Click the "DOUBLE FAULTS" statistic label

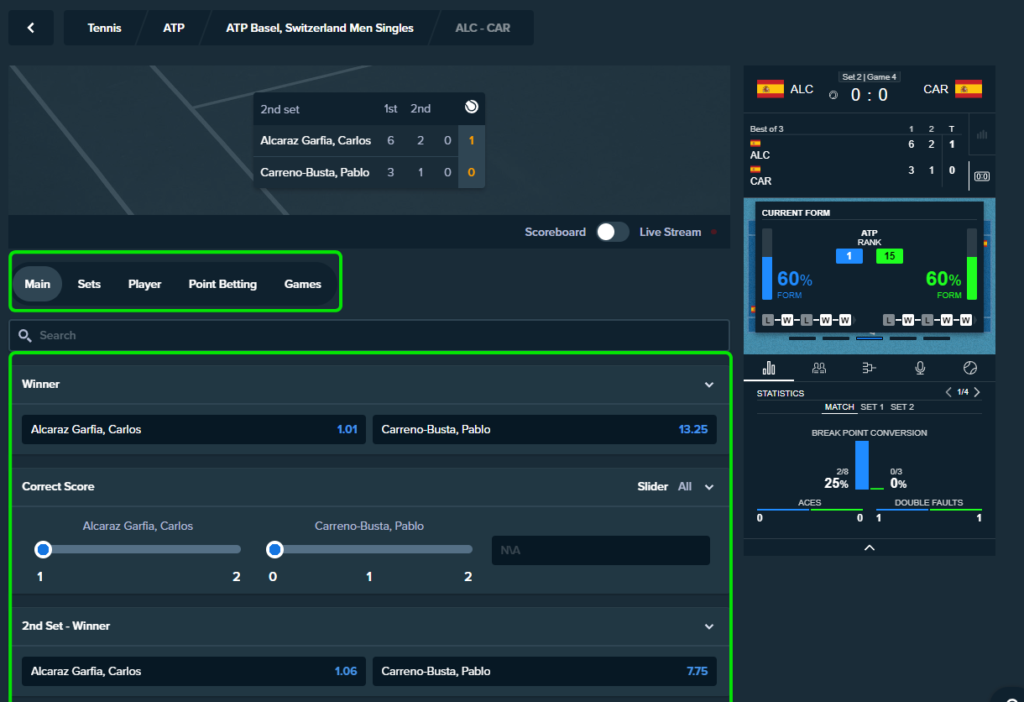point(929,503)
